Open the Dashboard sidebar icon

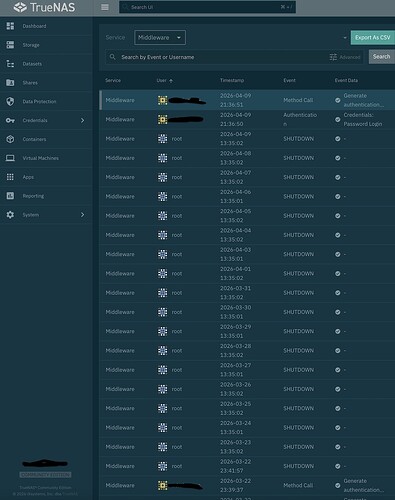[10, 26]
